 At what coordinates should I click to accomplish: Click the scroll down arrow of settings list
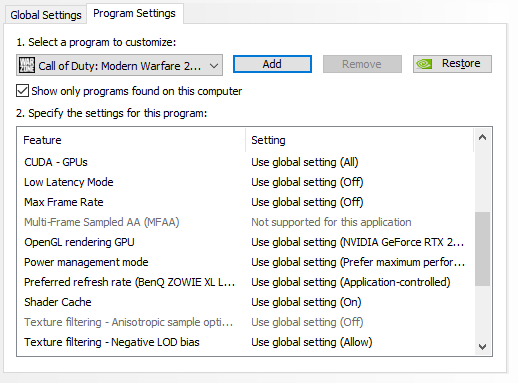click(482, 347)
